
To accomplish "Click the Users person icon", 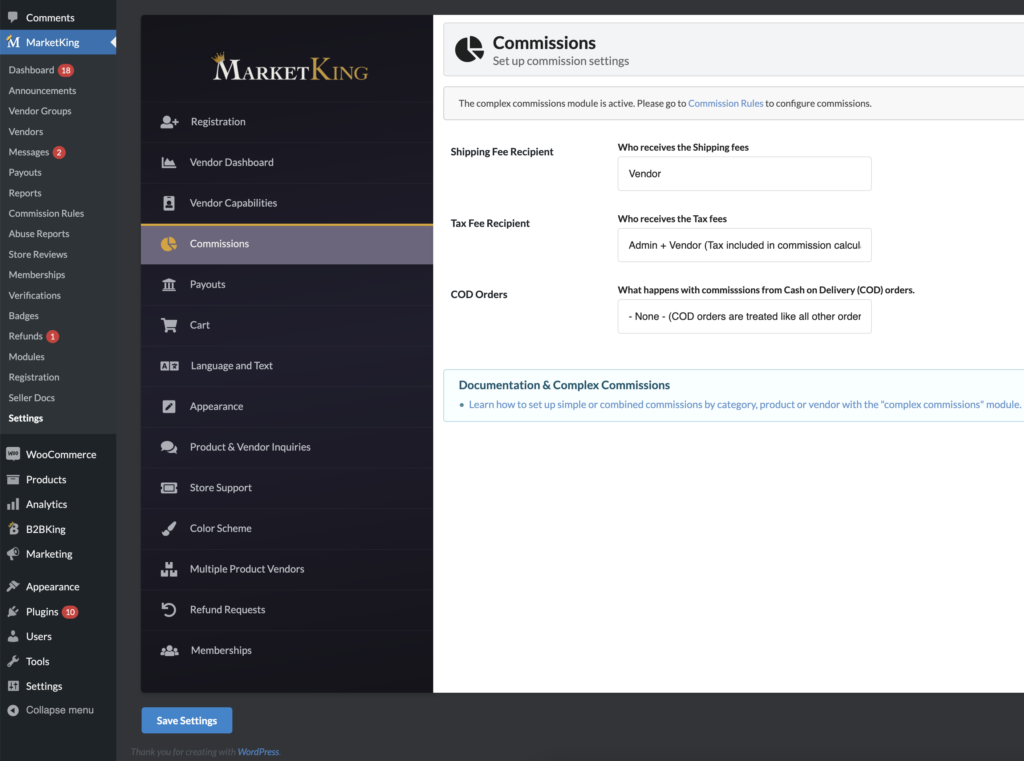I will [12, 636].
